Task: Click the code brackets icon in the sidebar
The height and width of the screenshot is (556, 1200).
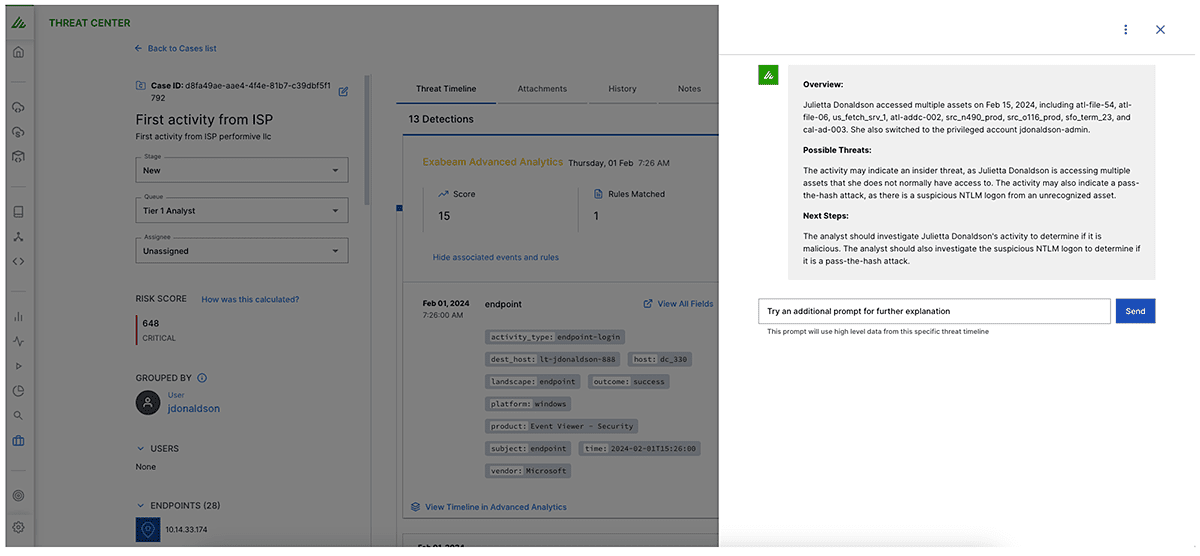Action: [x=18, y=262]
